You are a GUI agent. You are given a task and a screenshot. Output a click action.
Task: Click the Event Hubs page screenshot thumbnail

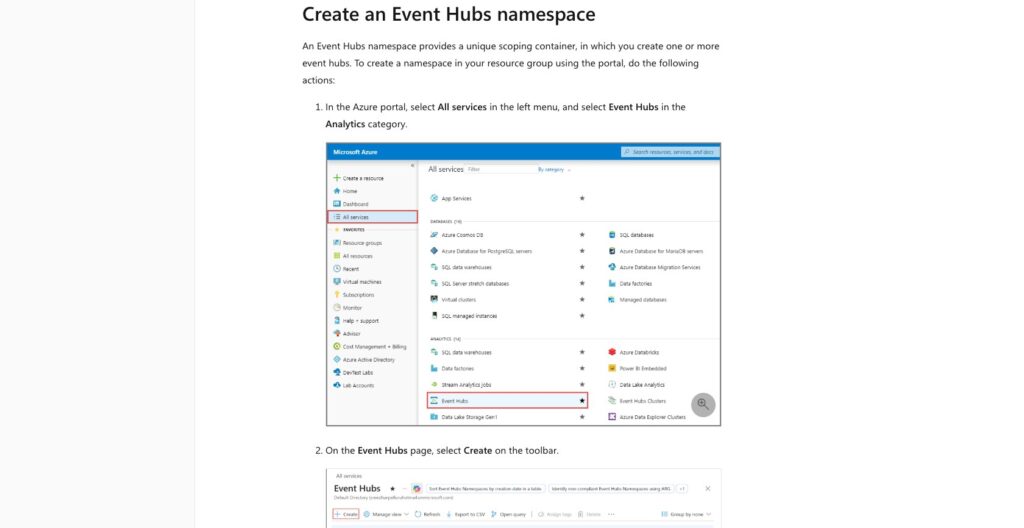pos(524,498)
